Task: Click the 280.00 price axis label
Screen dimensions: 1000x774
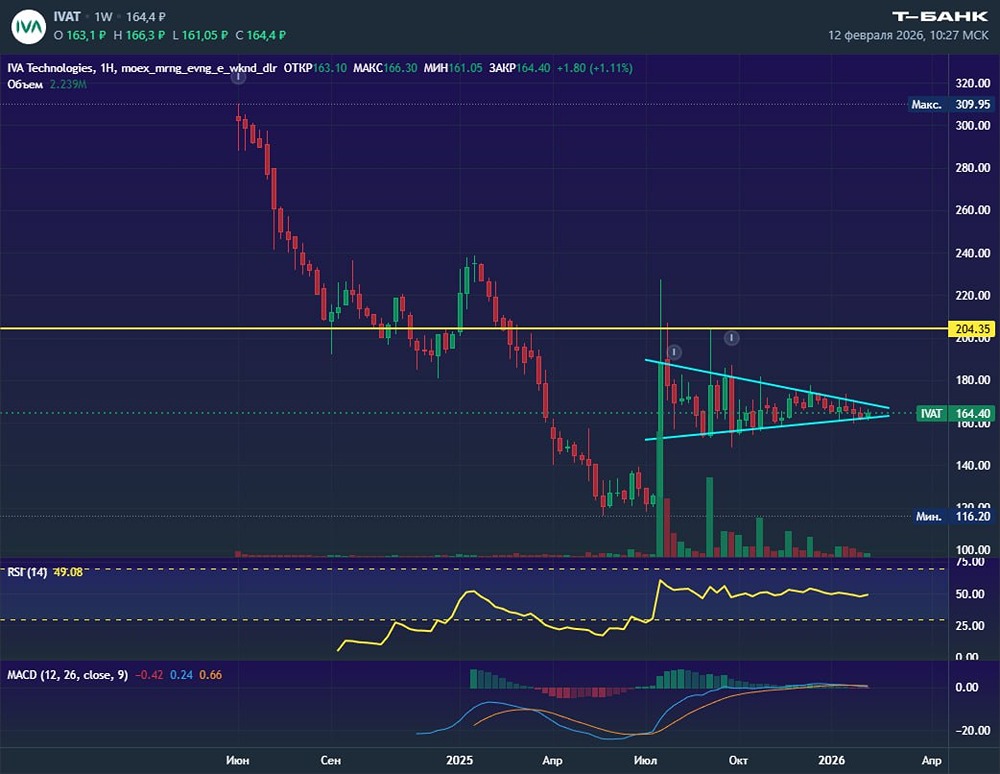Action: [x=973, y=168]
